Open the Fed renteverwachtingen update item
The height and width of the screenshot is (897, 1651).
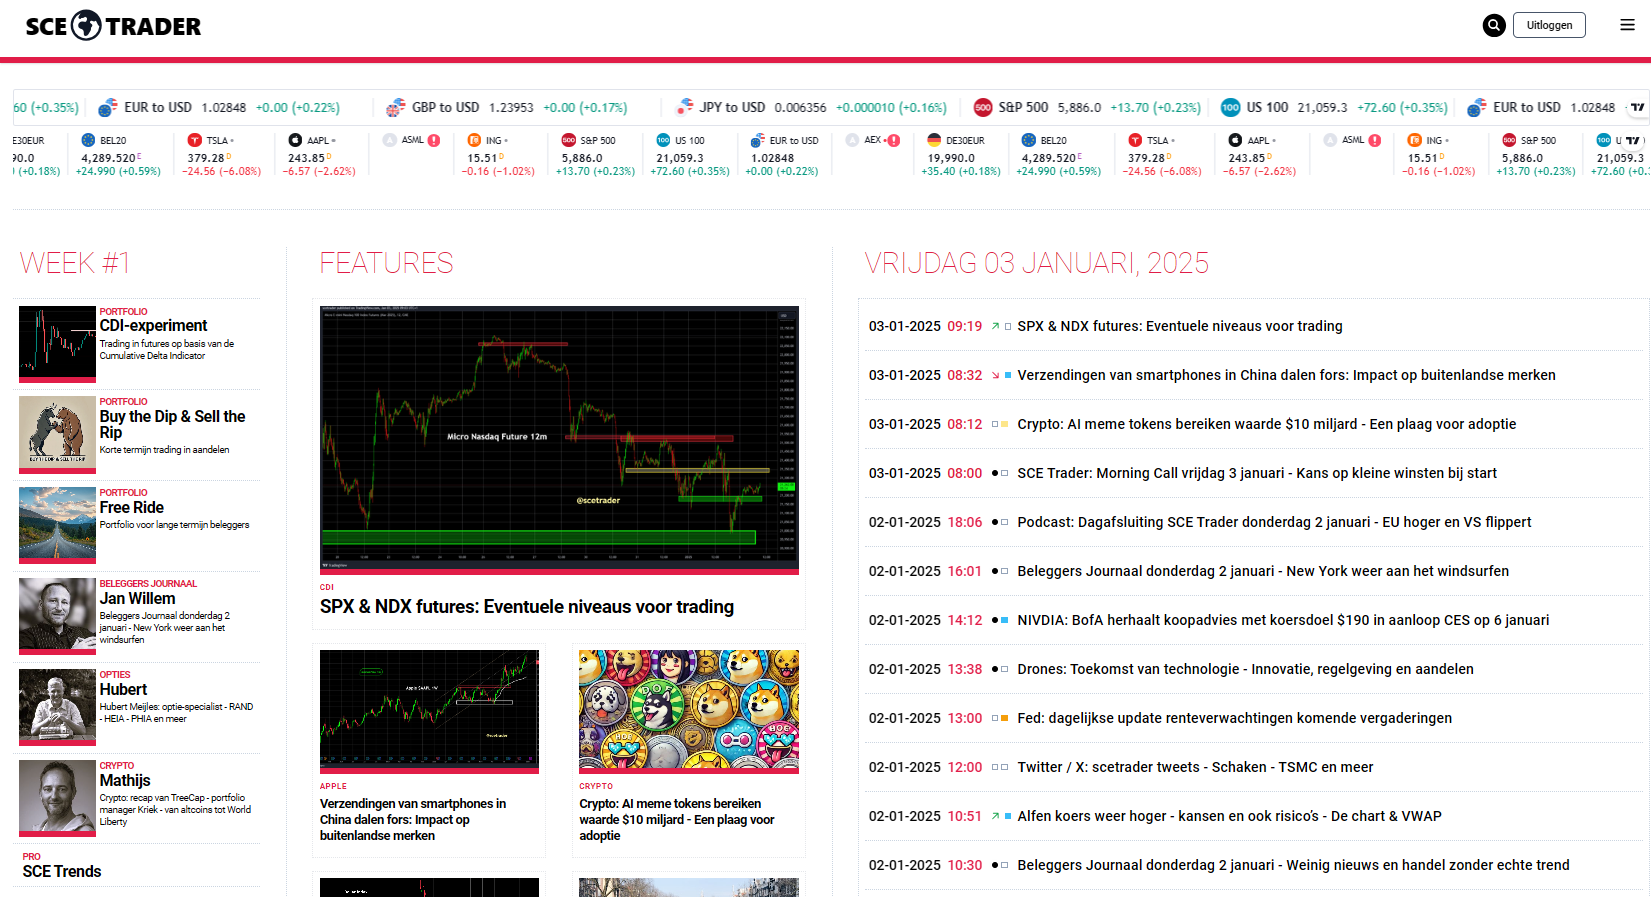tap(1234, 718)
